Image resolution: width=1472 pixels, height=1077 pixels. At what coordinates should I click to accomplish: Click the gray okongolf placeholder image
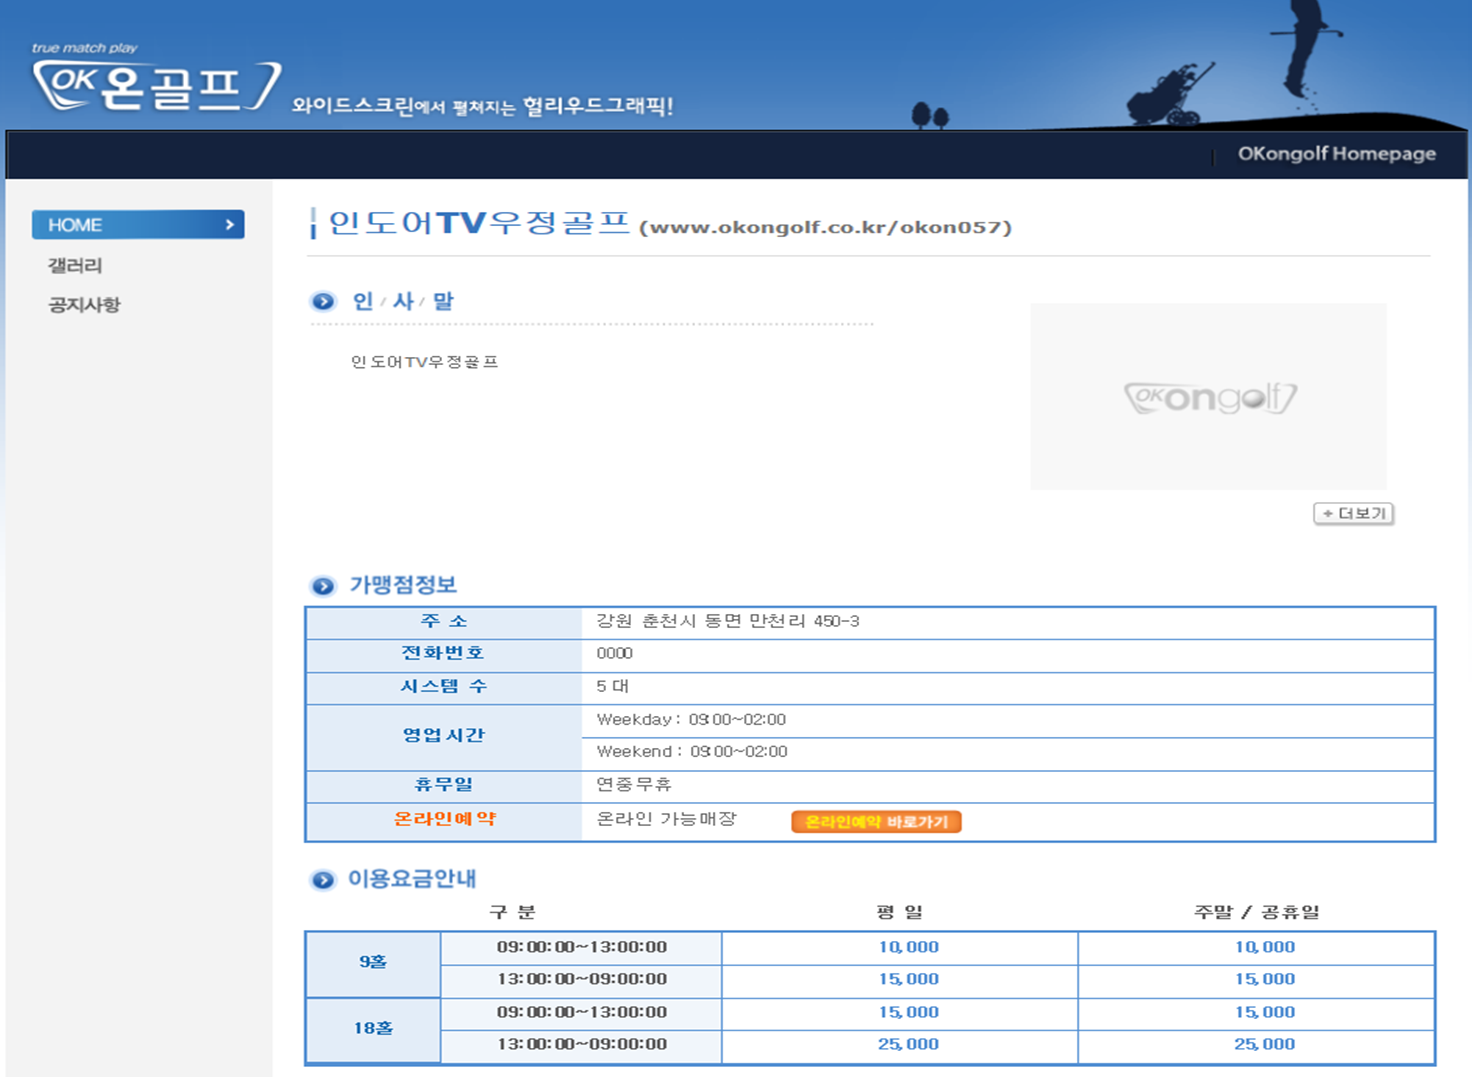tap(1208, 397)
